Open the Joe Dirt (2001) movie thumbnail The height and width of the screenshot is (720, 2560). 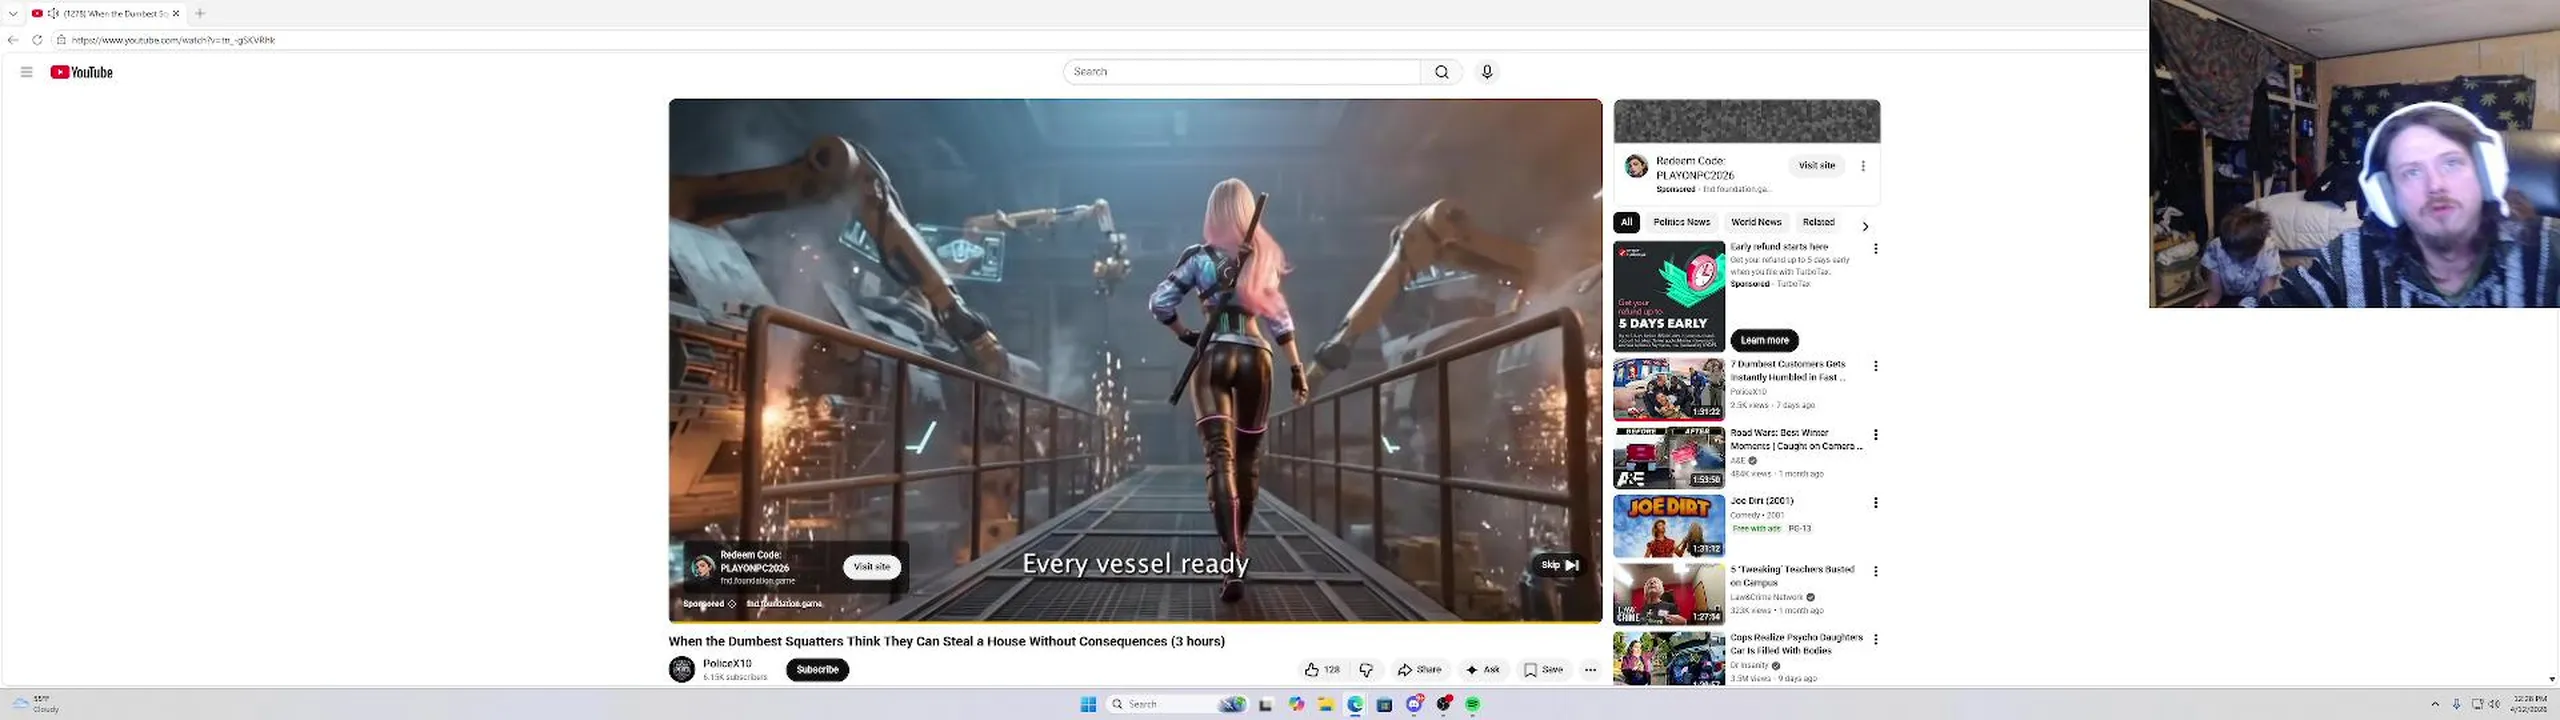click(1669, 526)
